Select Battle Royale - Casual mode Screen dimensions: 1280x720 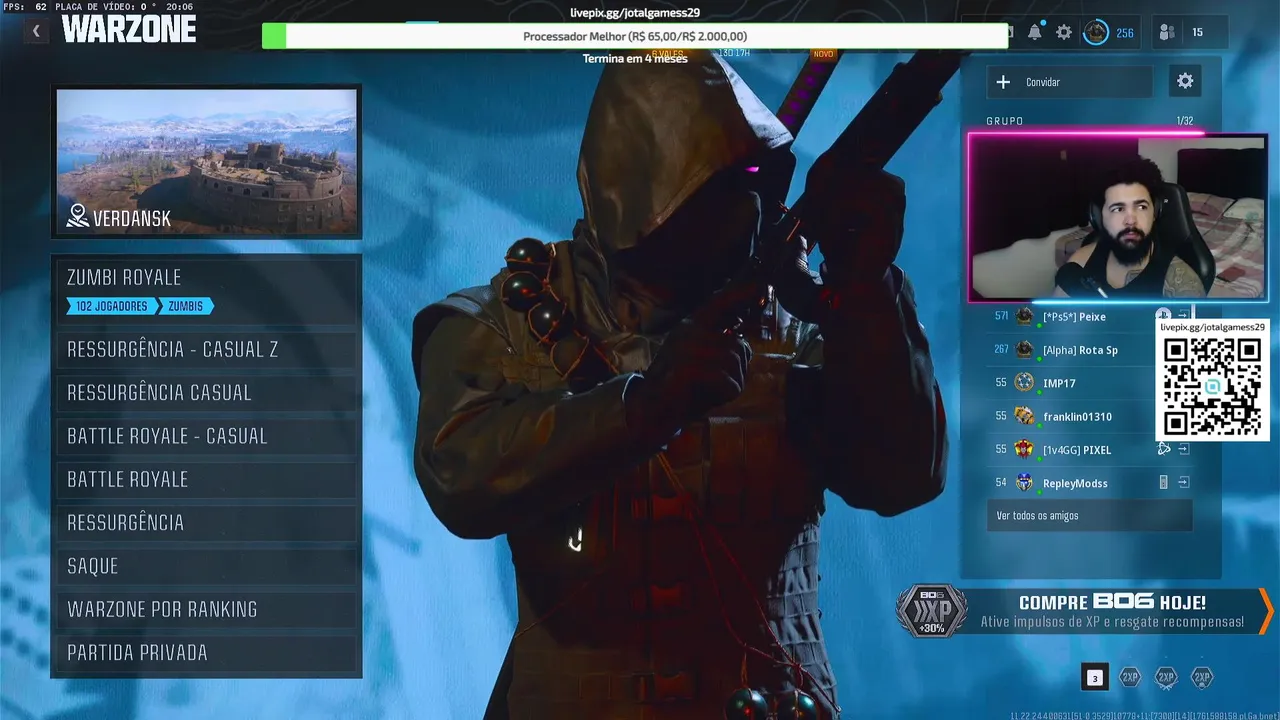click(207, 436)
